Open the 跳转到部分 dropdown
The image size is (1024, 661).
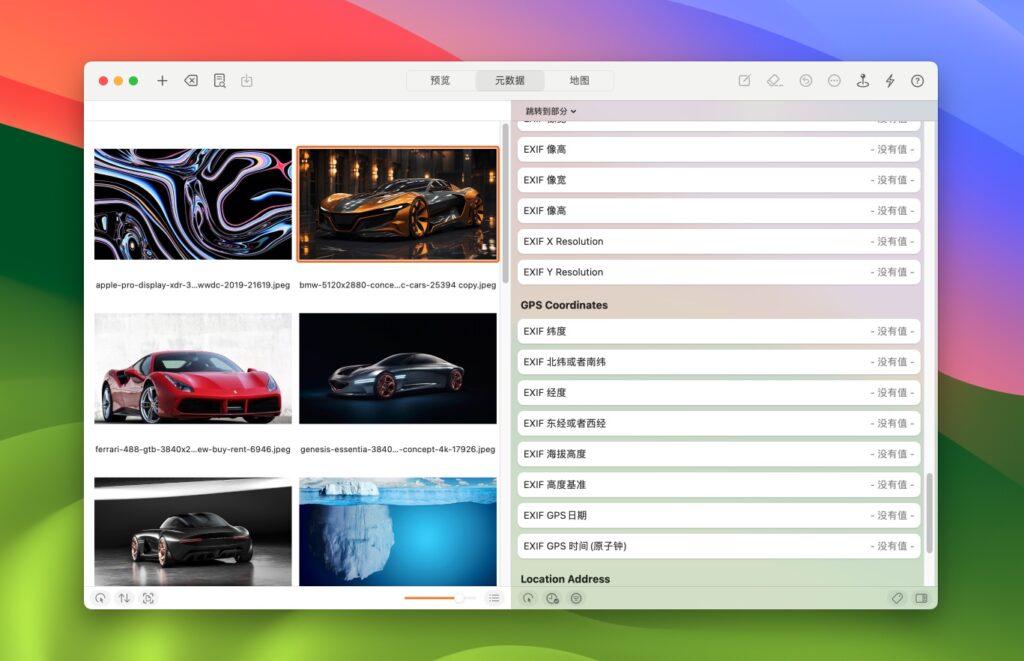pos(546,112)
